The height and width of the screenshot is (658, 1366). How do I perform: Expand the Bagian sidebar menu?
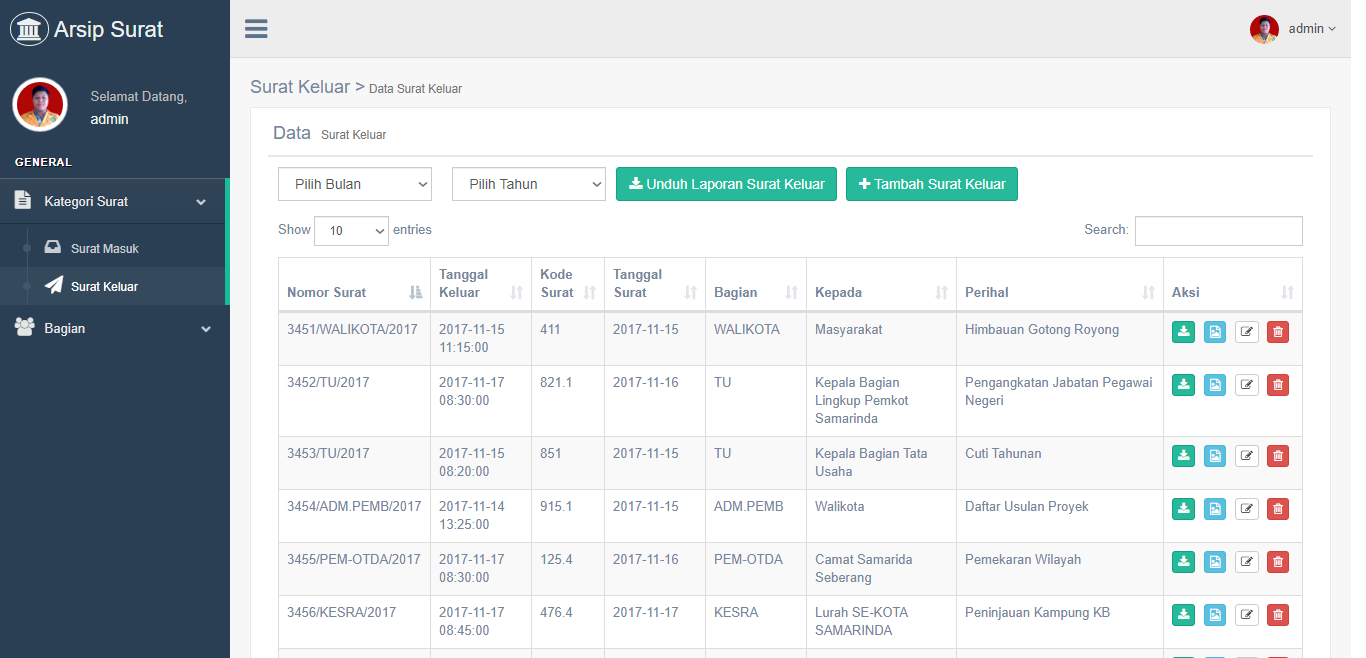(114, 328)
